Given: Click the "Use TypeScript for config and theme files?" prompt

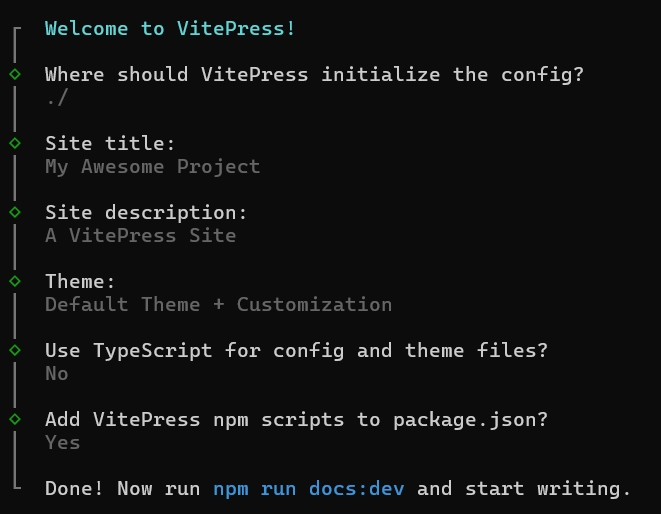Looking at the screenshot, I should pos(296,351).
